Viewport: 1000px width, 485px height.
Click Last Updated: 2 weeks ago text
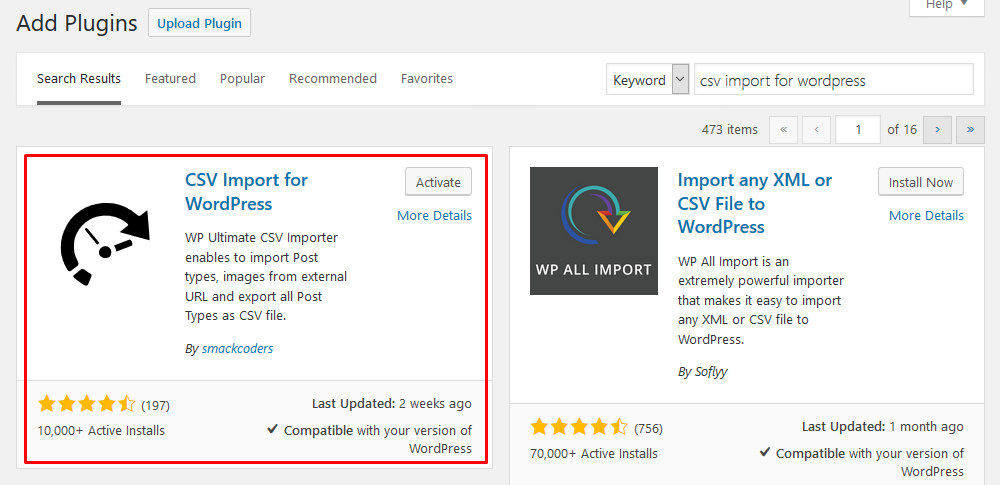click(x=392, y=403)
